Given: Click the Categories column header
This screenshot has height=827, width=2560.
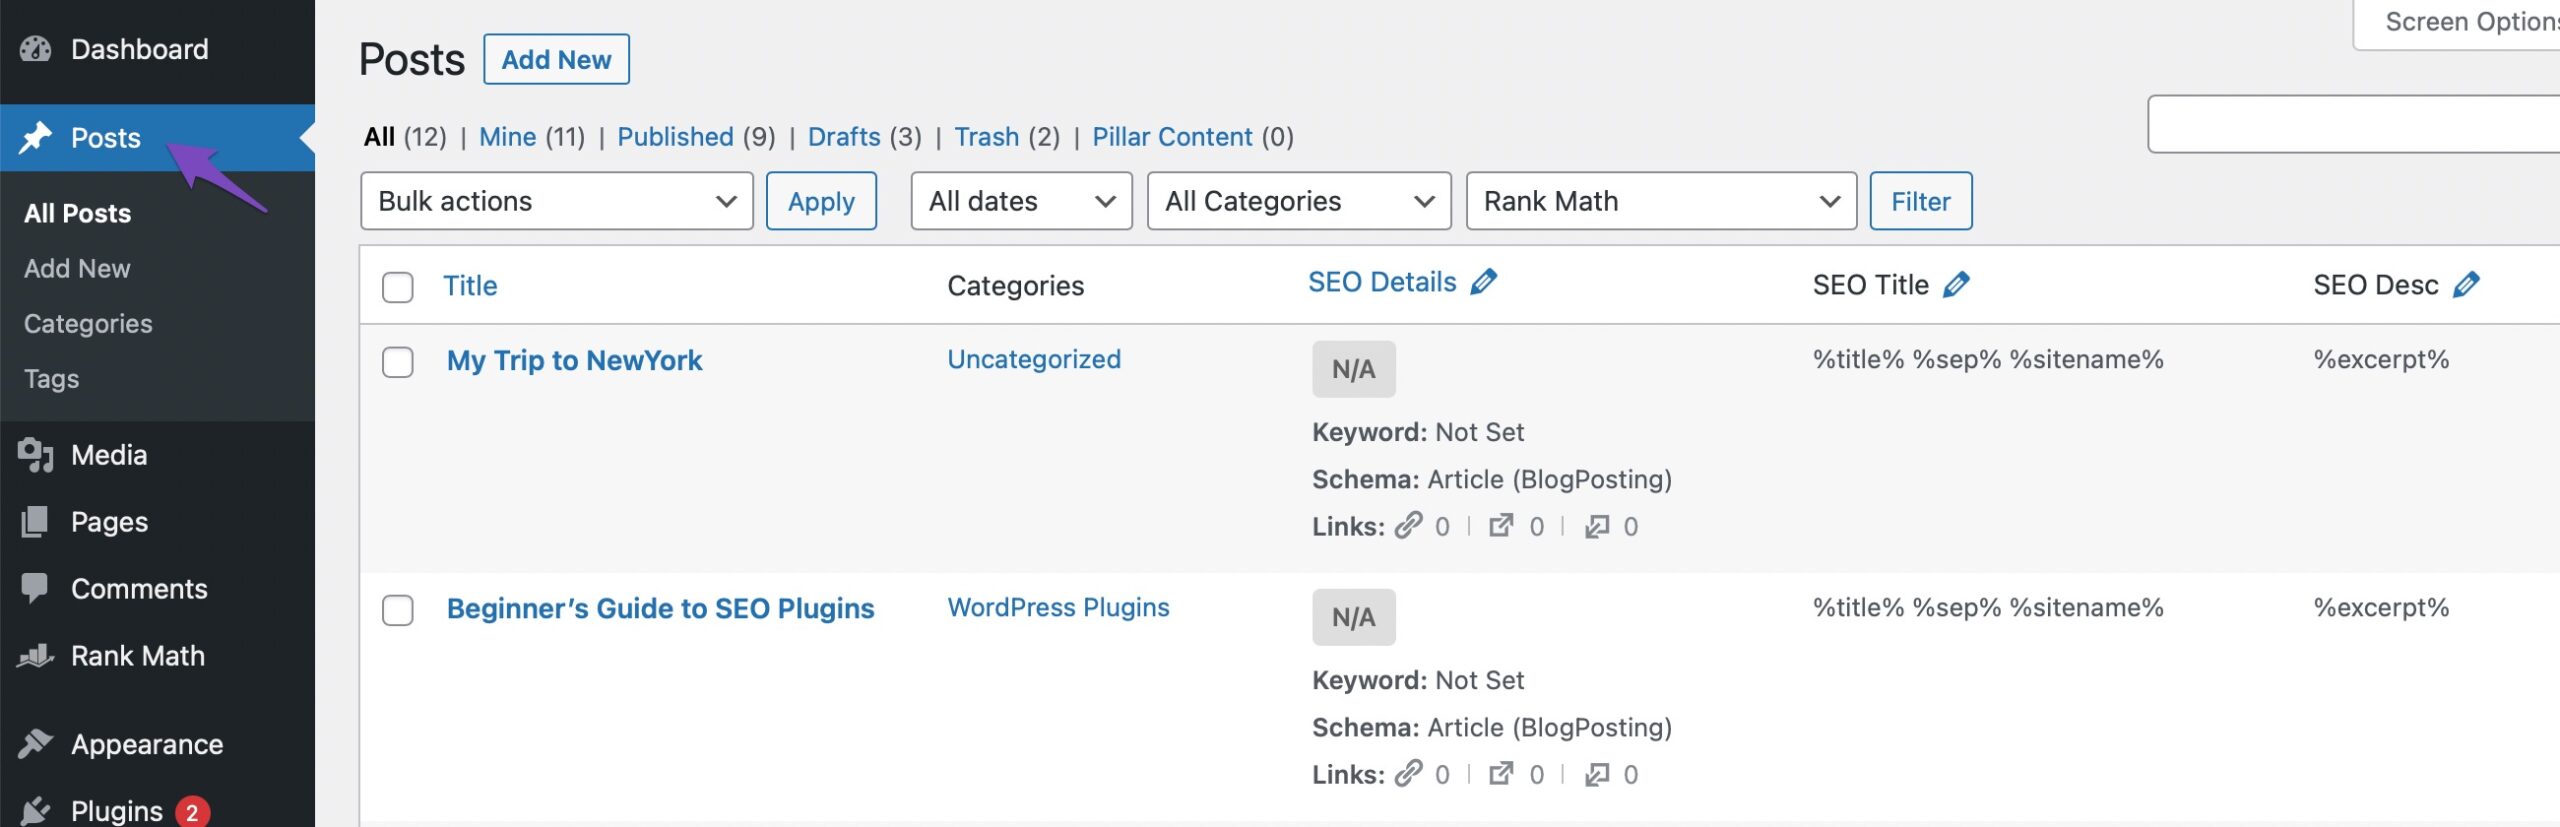Looking at the screenshot, I should [x=1015, y=286].
